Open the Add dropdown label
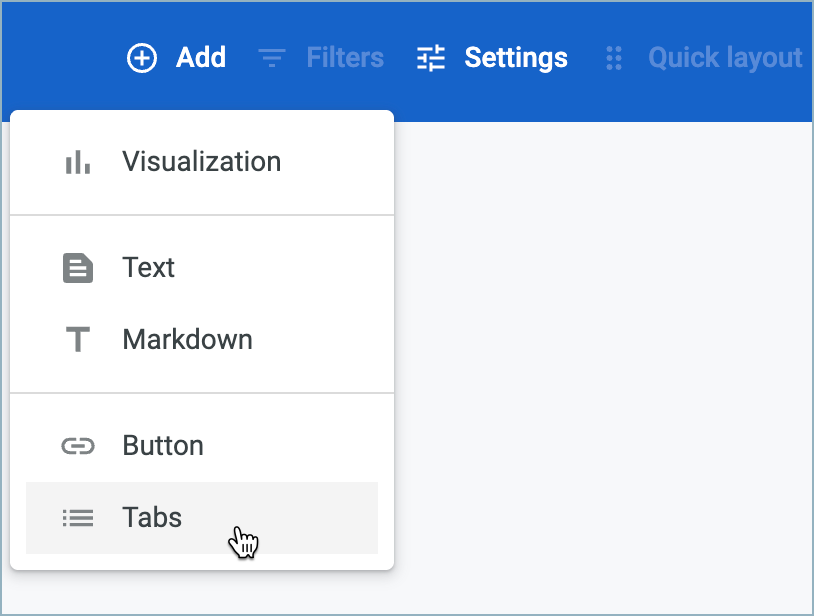Image resolution: width=814 pixels, height=616 pixels. pyautogui.click(x=201, y=59)
